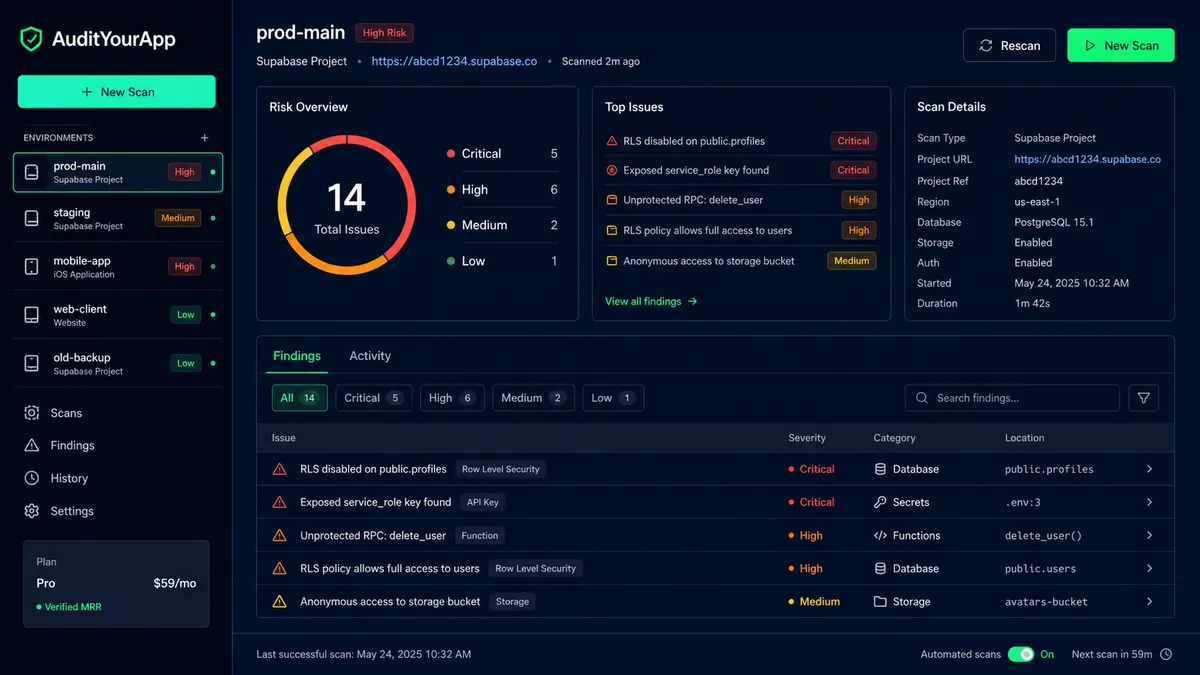Click Top Issues icon for Unprotected RPC
Screen dimensions: 1200x675
612,200
